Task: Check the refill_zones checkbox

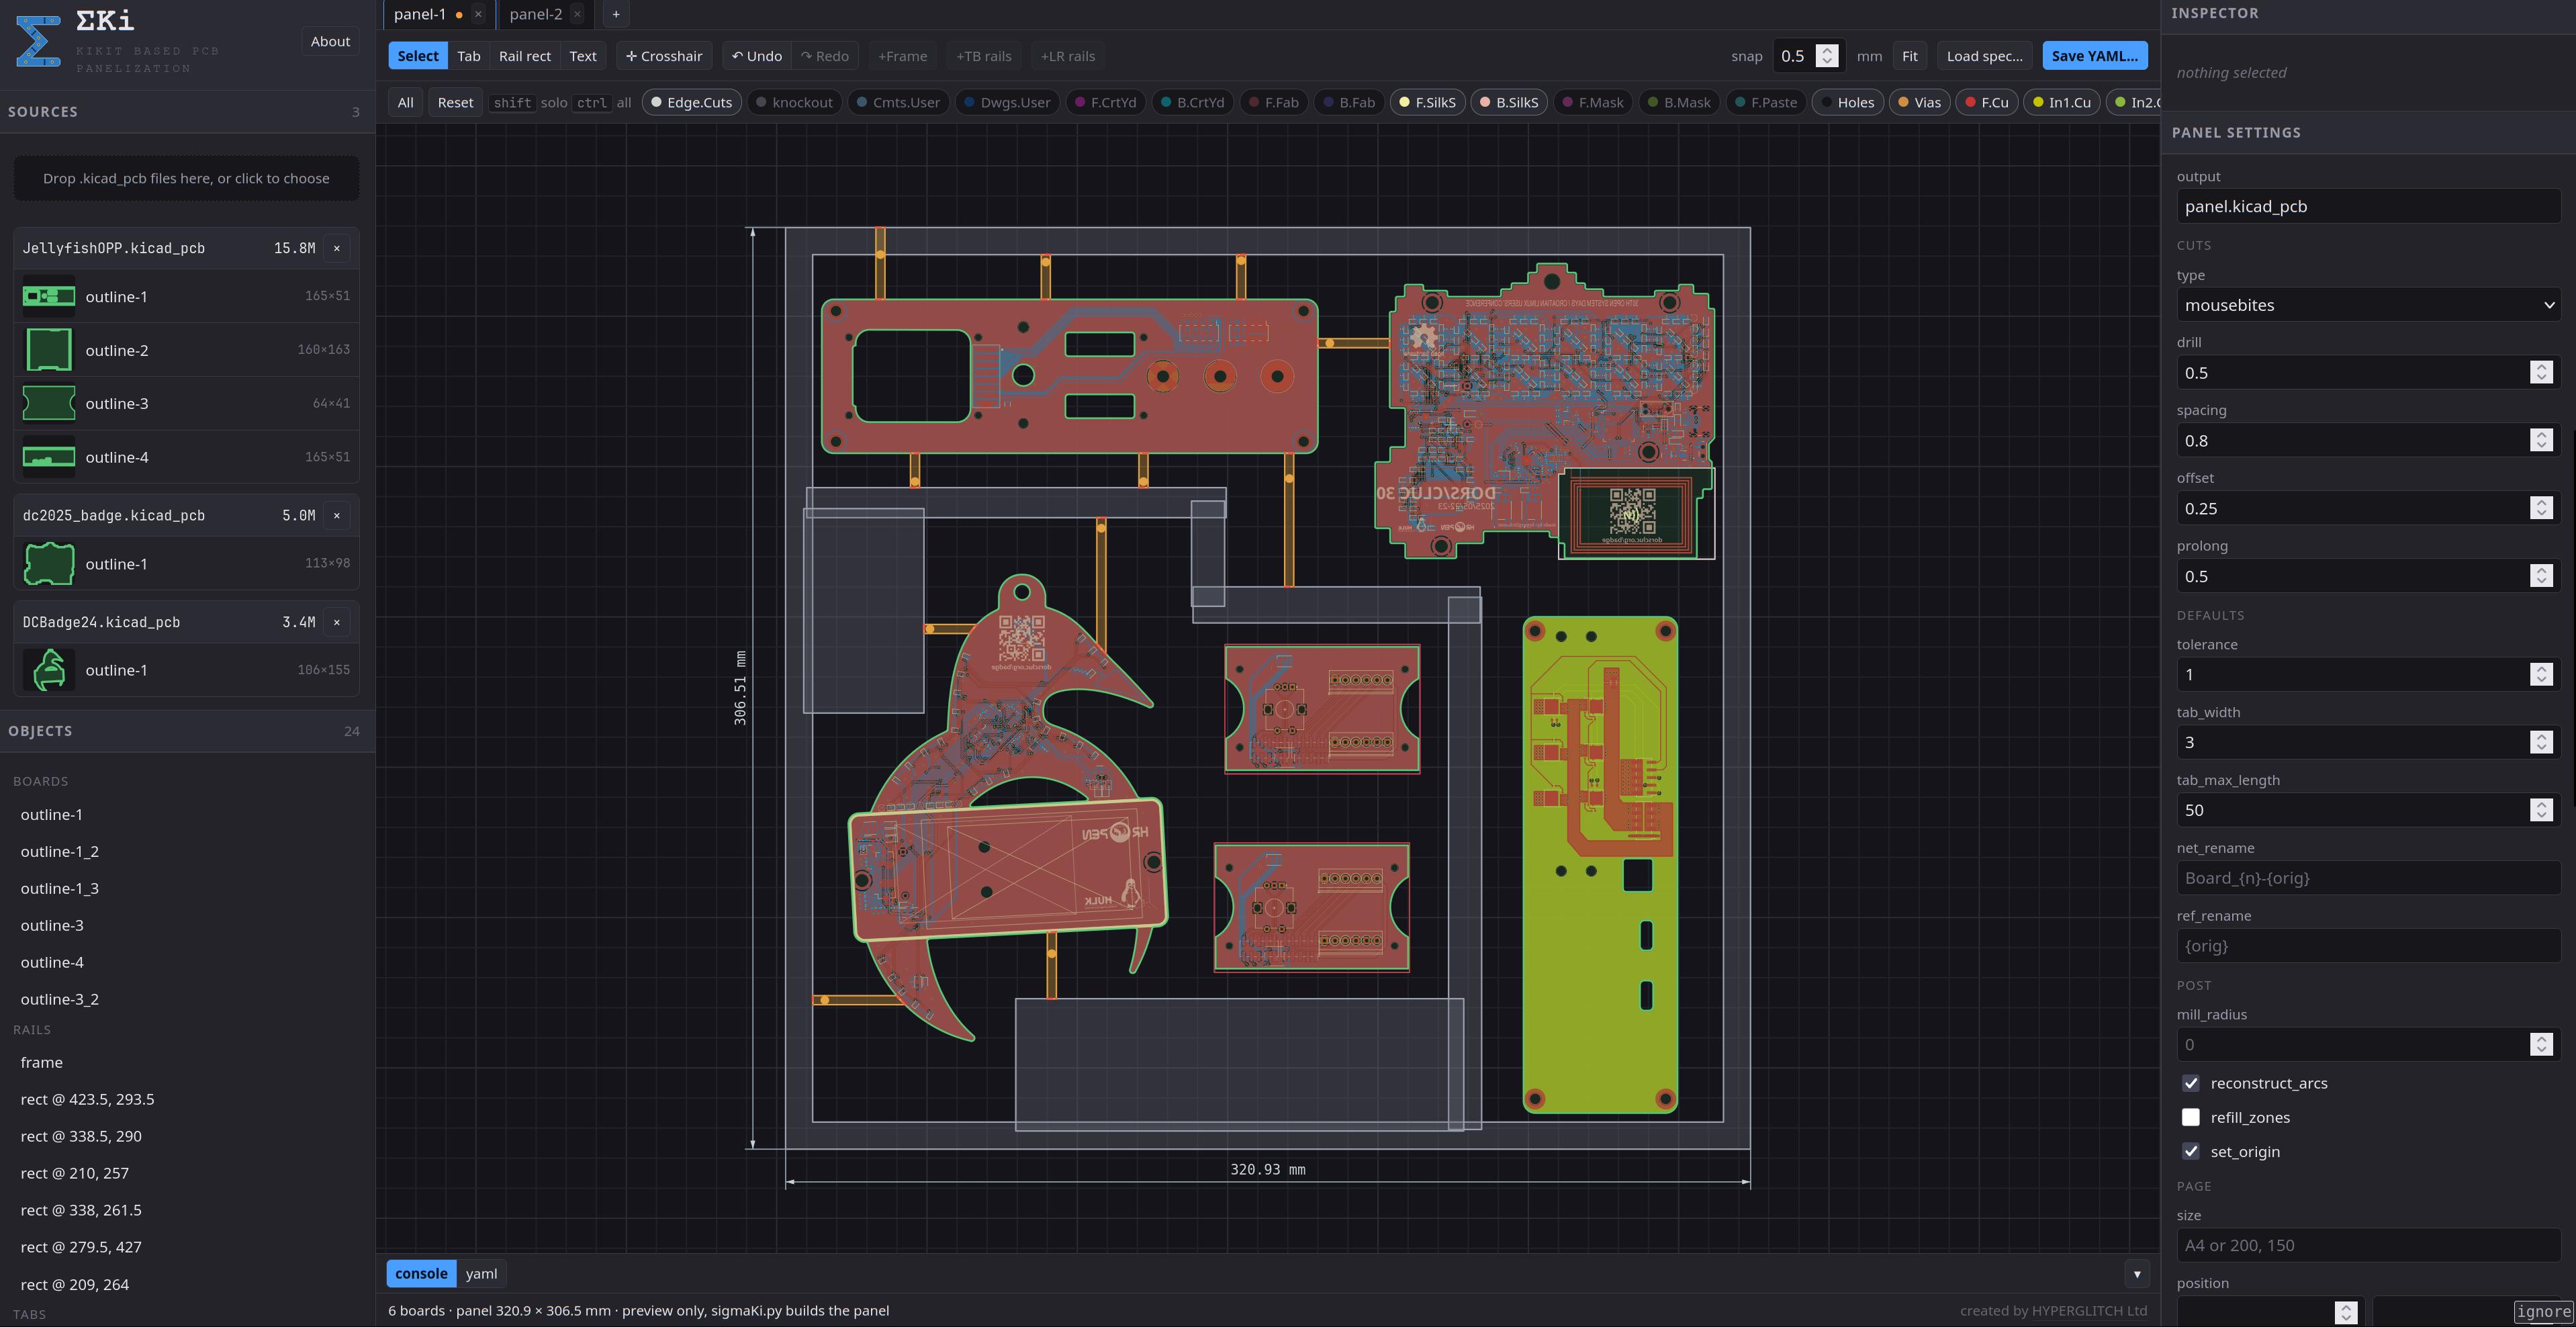Action: [x=2190, y=1117]
